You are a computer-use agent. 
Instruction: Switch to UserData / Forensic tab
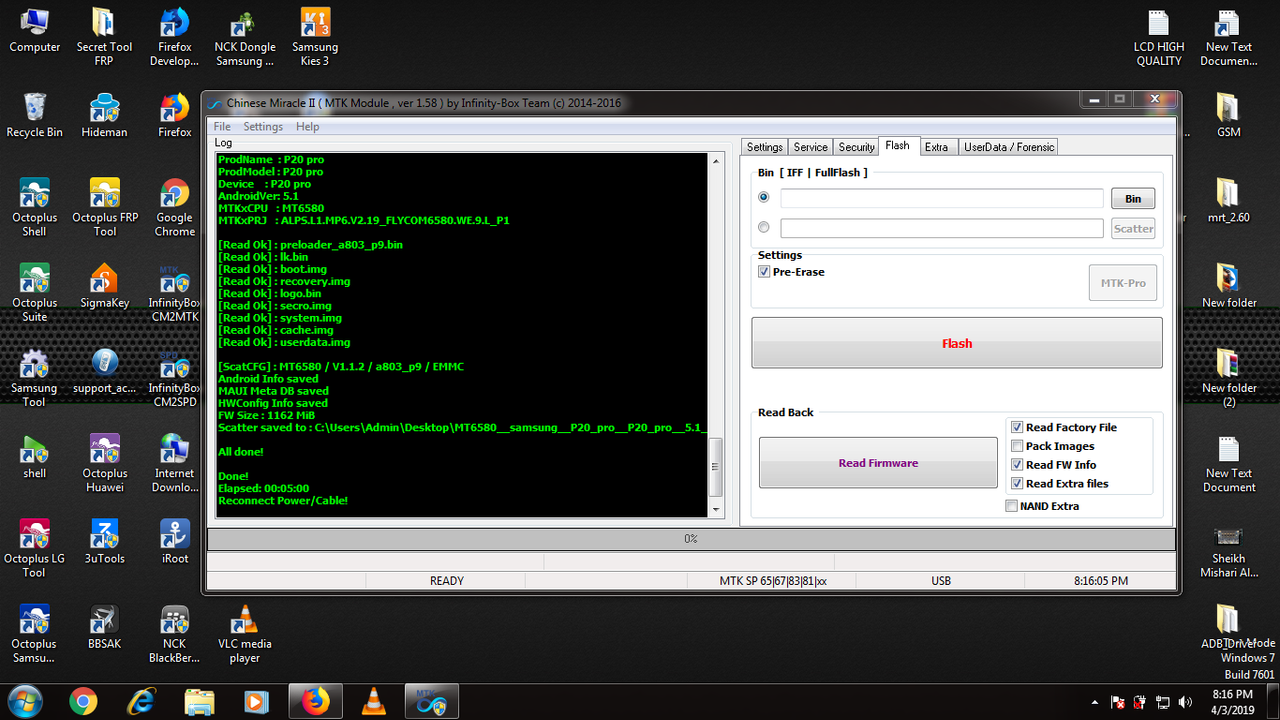click(1008, 147)
